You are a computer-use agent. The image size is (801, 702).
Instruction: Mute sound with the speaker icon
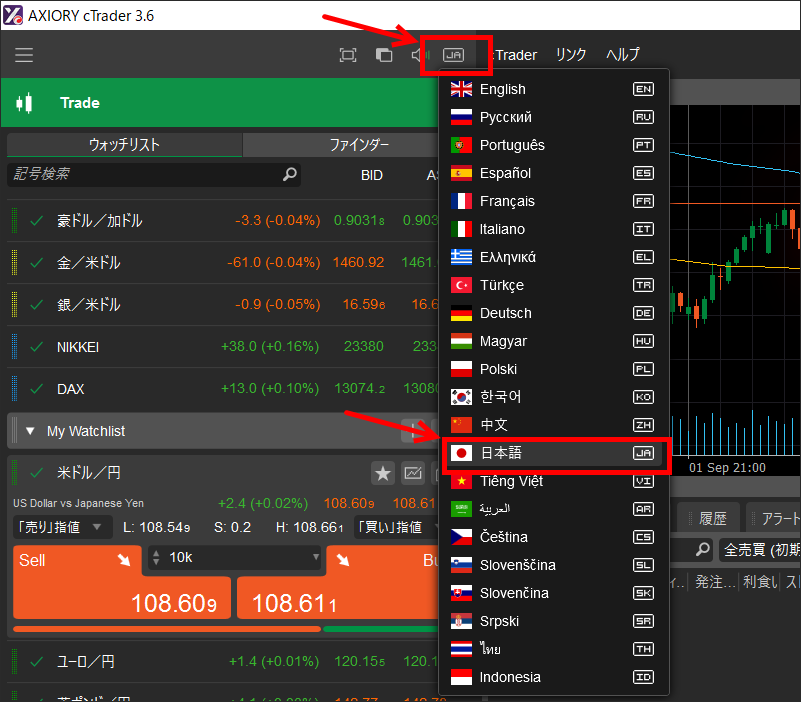(420, 55)
